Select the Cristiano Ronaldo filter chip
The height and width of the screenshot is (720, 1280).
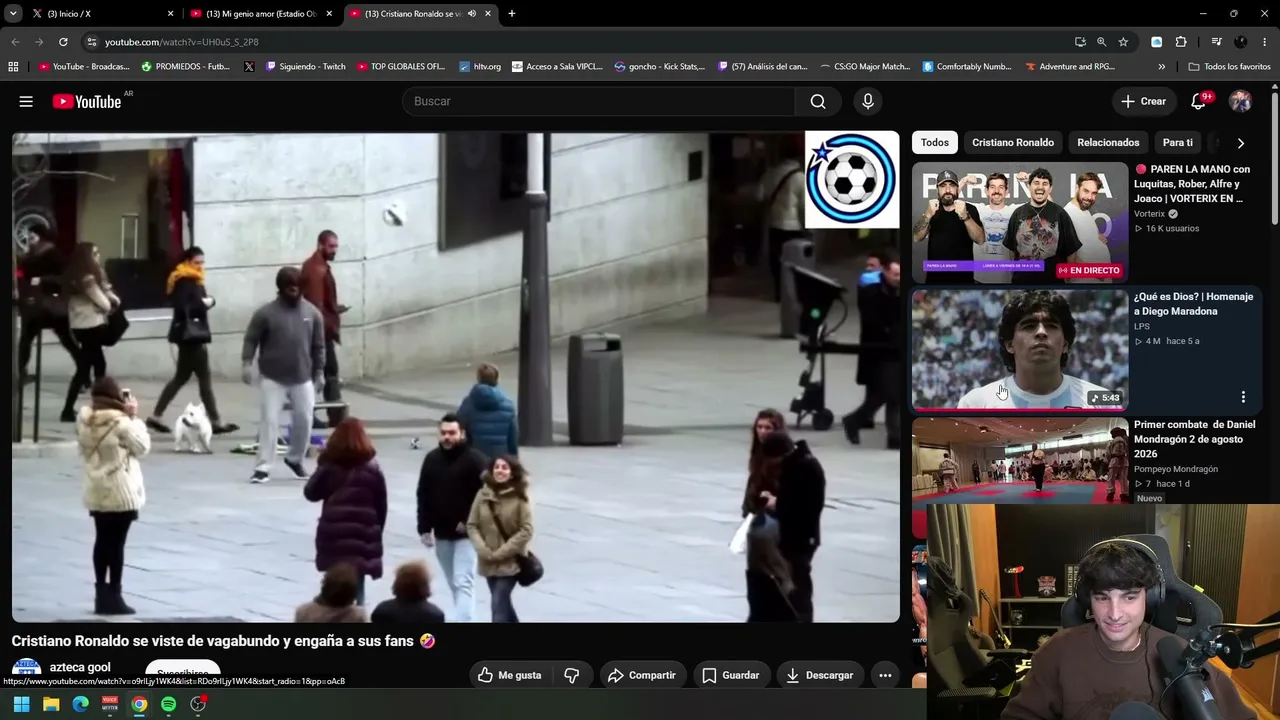[1013, 143]
